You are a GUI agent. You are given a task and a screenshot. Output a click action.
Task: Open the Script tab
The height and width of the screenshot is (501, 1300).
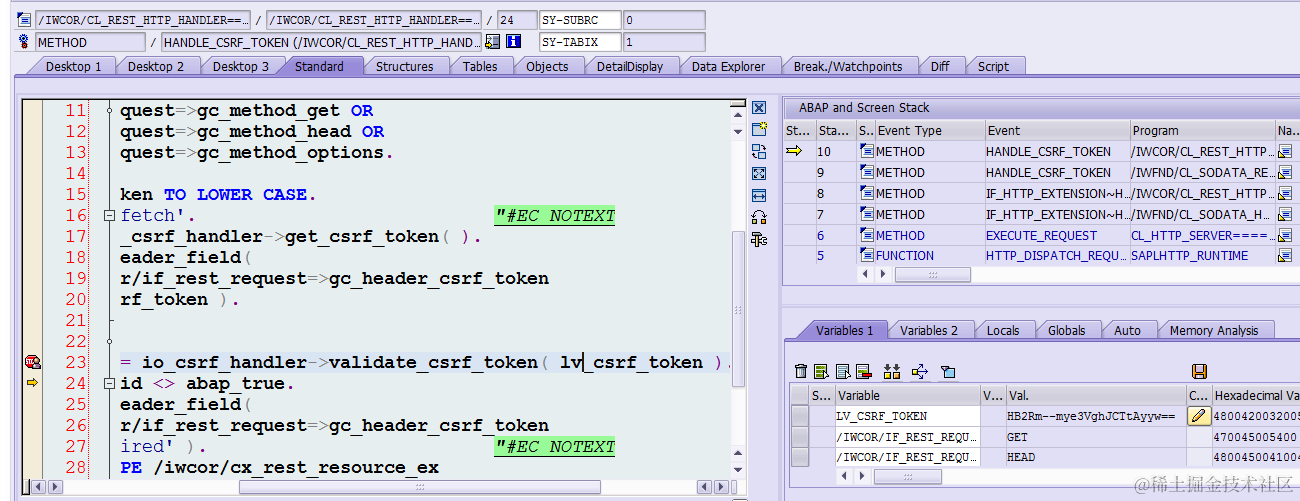pyautogui.click(x=993, y=66)
